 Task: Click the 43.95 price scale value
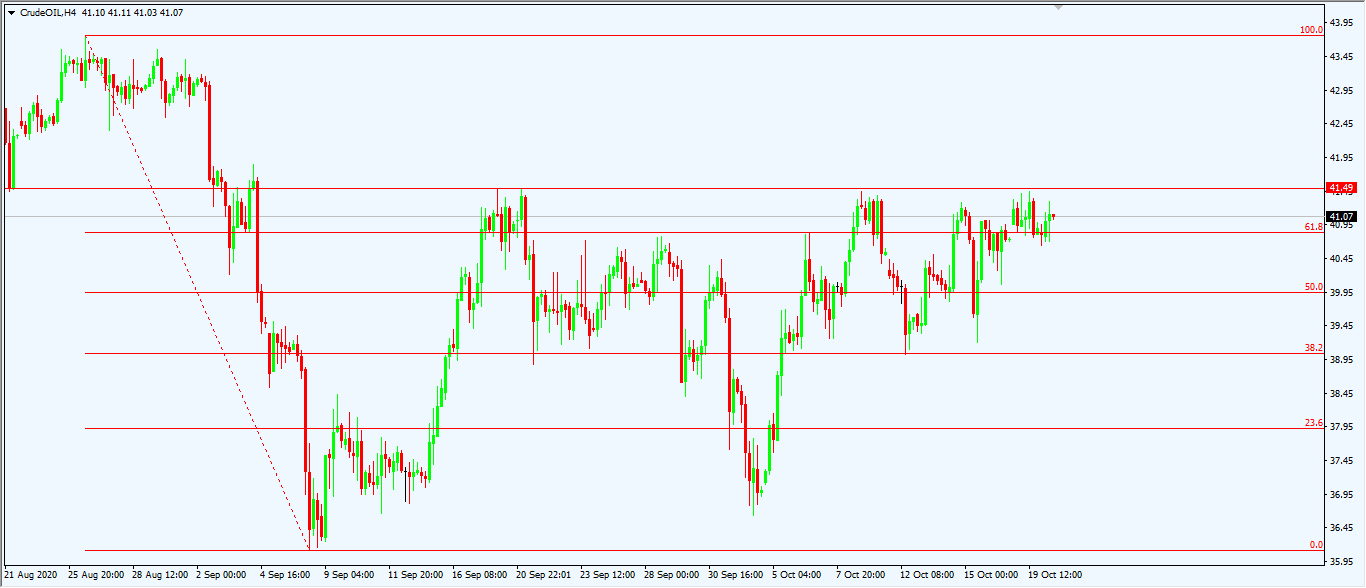pyautogui.click(x=1342, y=23)
